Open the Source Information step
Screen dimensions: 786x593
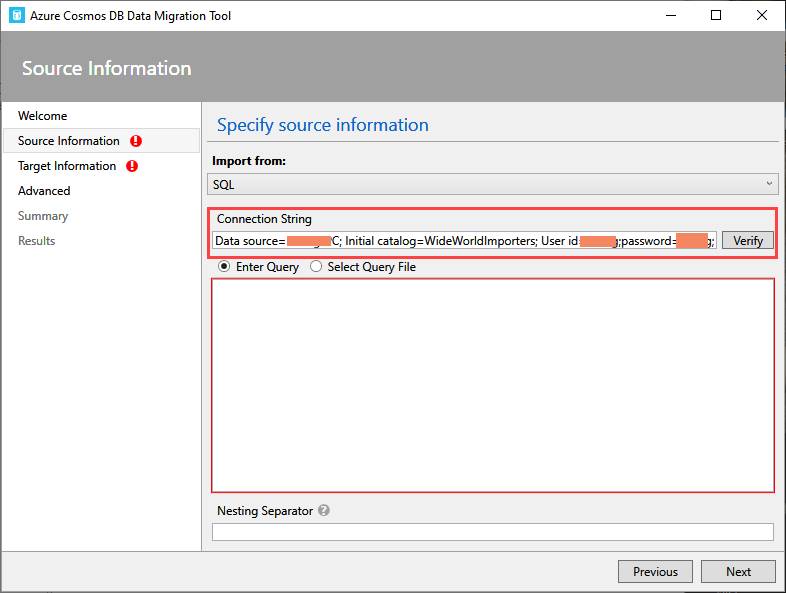tap(68, 141)
